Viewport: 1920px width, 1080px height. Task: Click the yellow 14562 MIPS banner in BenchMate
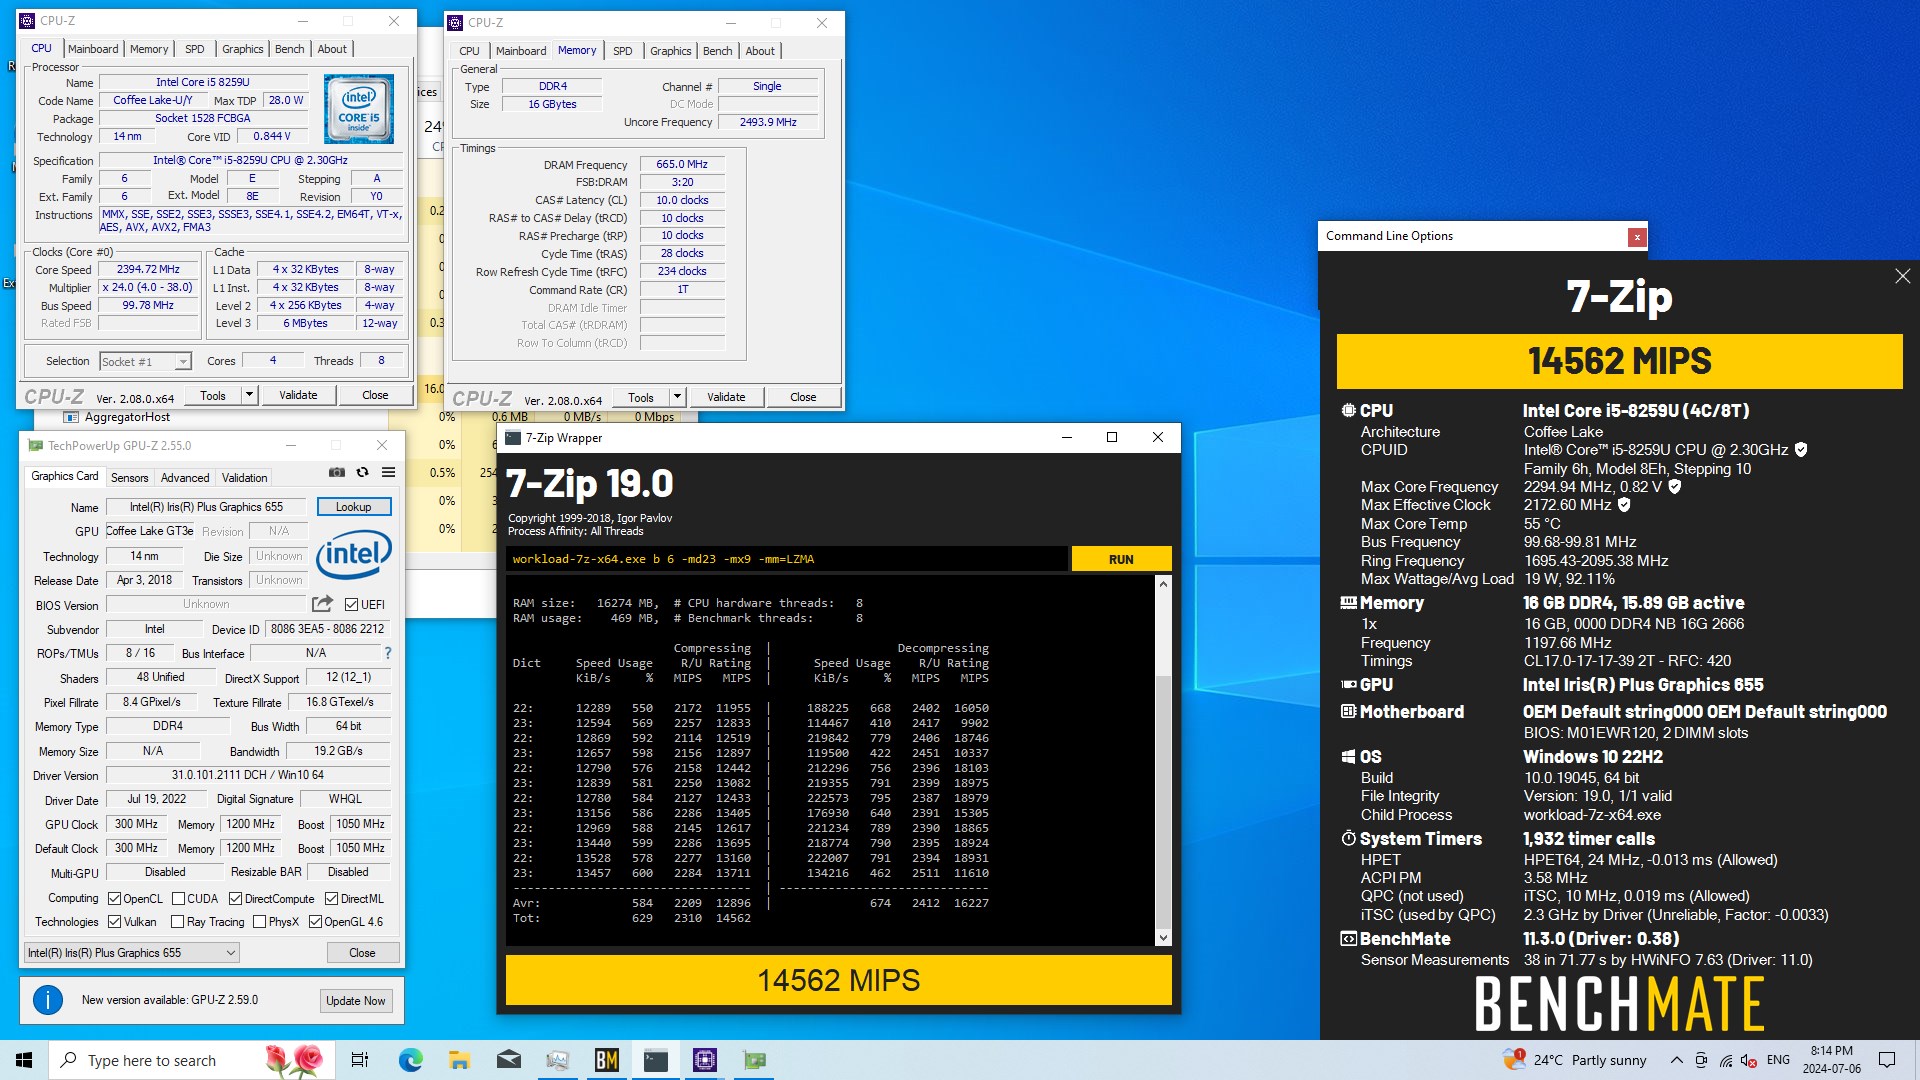pyautogui.click(x=1619, y=361)
